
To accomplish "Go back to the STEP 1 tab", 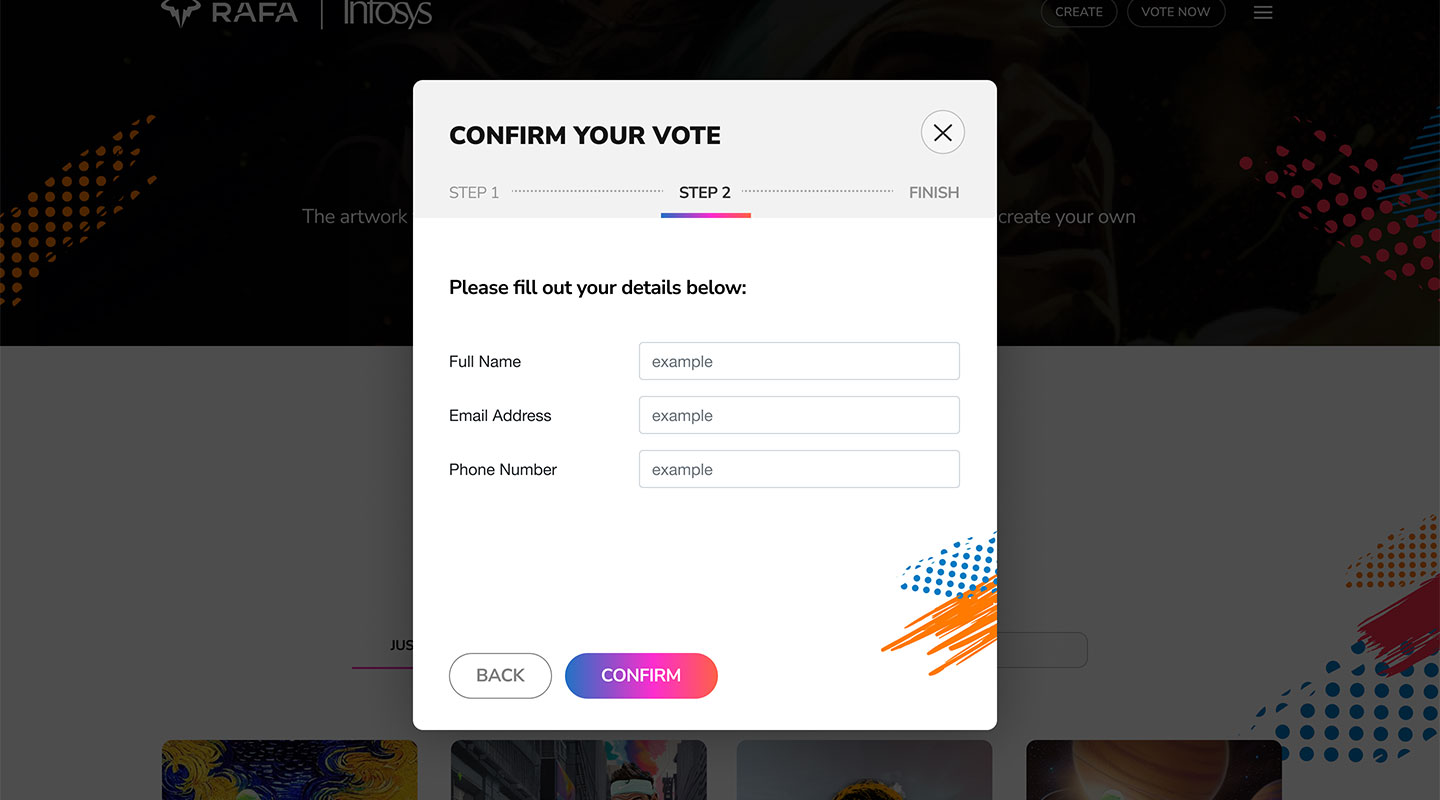I will tap(474, 193).
